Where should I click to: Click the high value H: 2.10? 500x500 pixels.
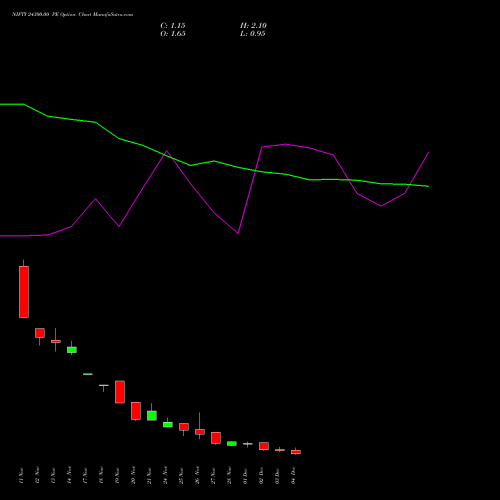point(253,26)
